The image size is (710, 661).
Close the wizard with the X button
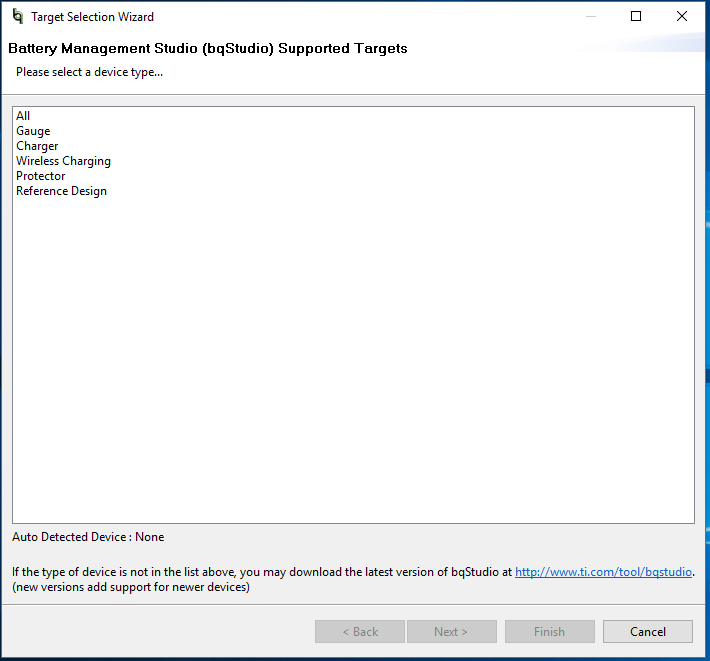(681, 16)
